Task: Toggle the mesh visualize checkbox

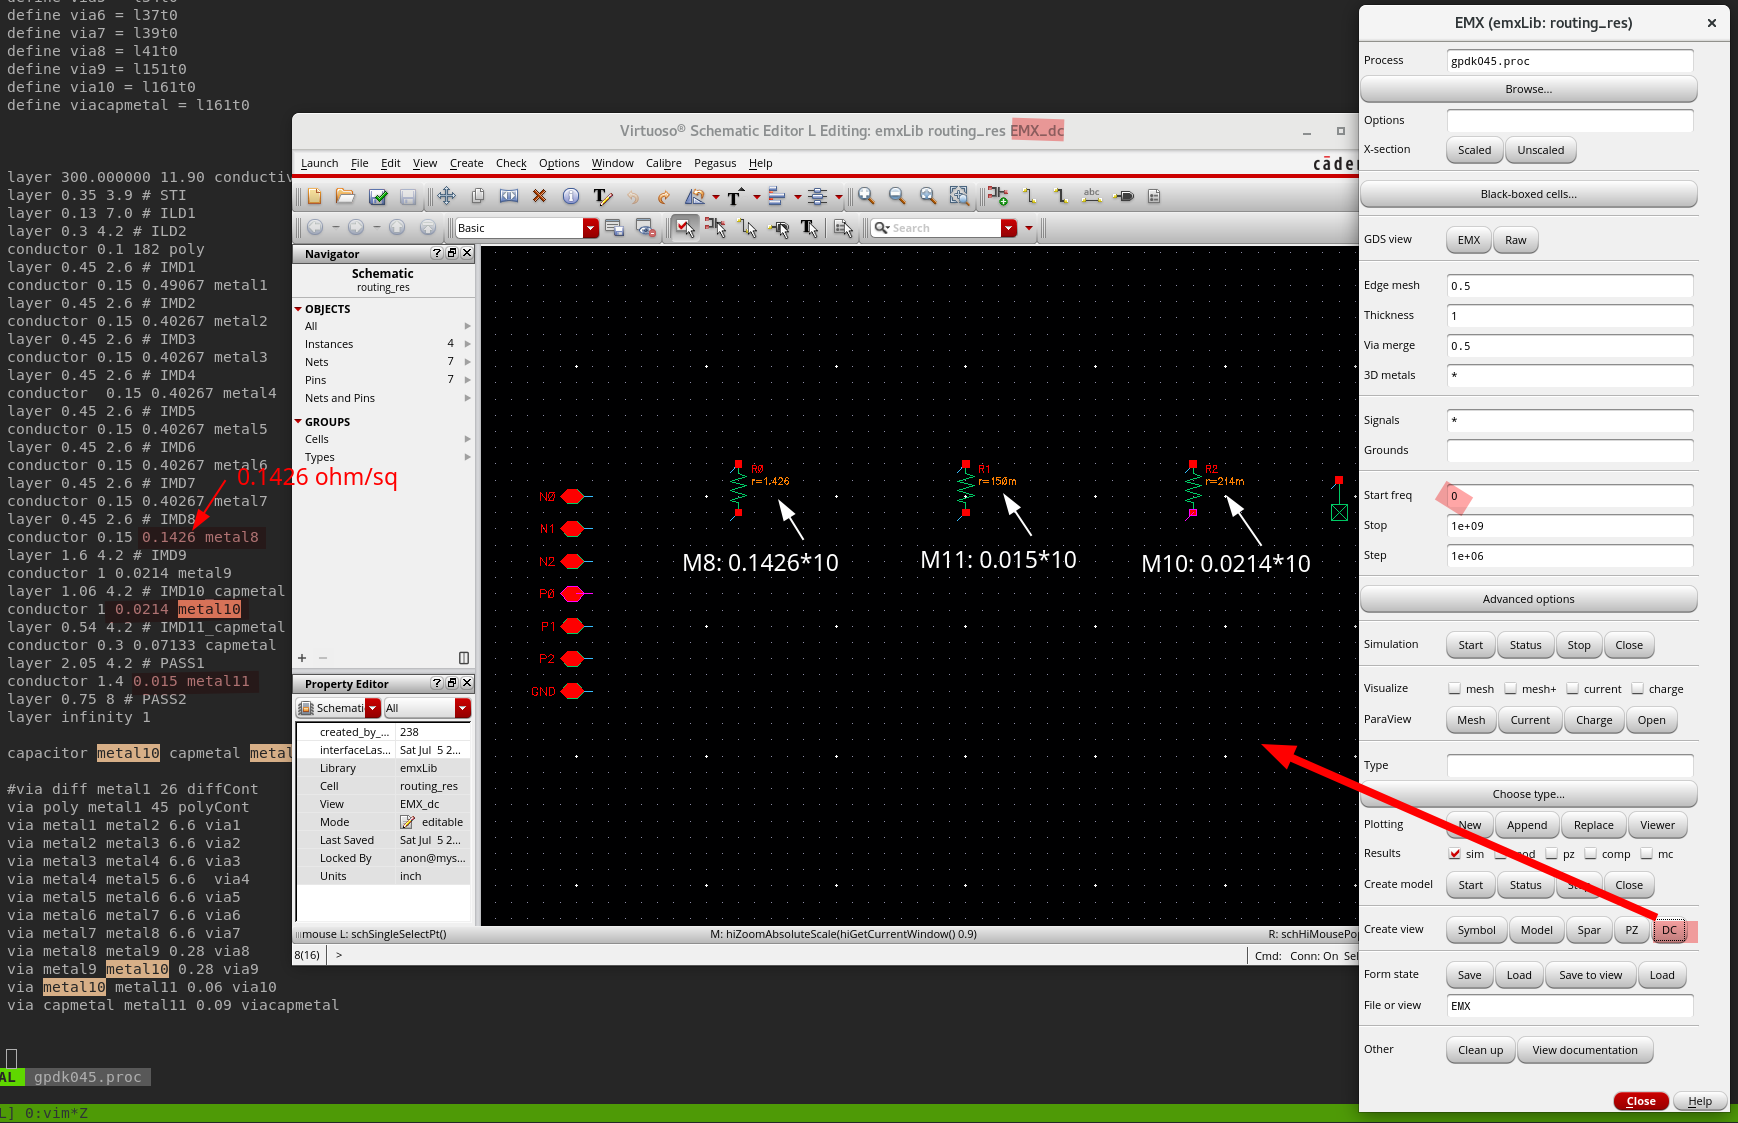Action: 1455,688
